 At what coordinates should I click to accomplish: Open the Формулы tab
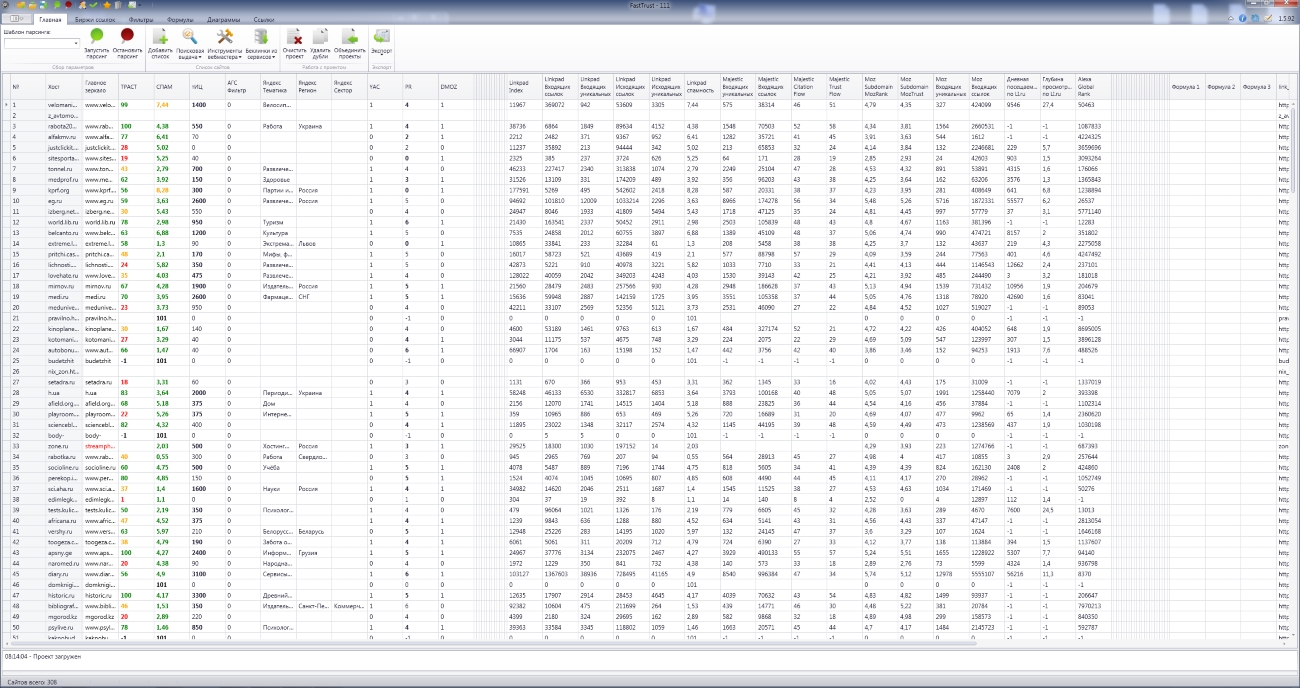(x=180, y=19)
